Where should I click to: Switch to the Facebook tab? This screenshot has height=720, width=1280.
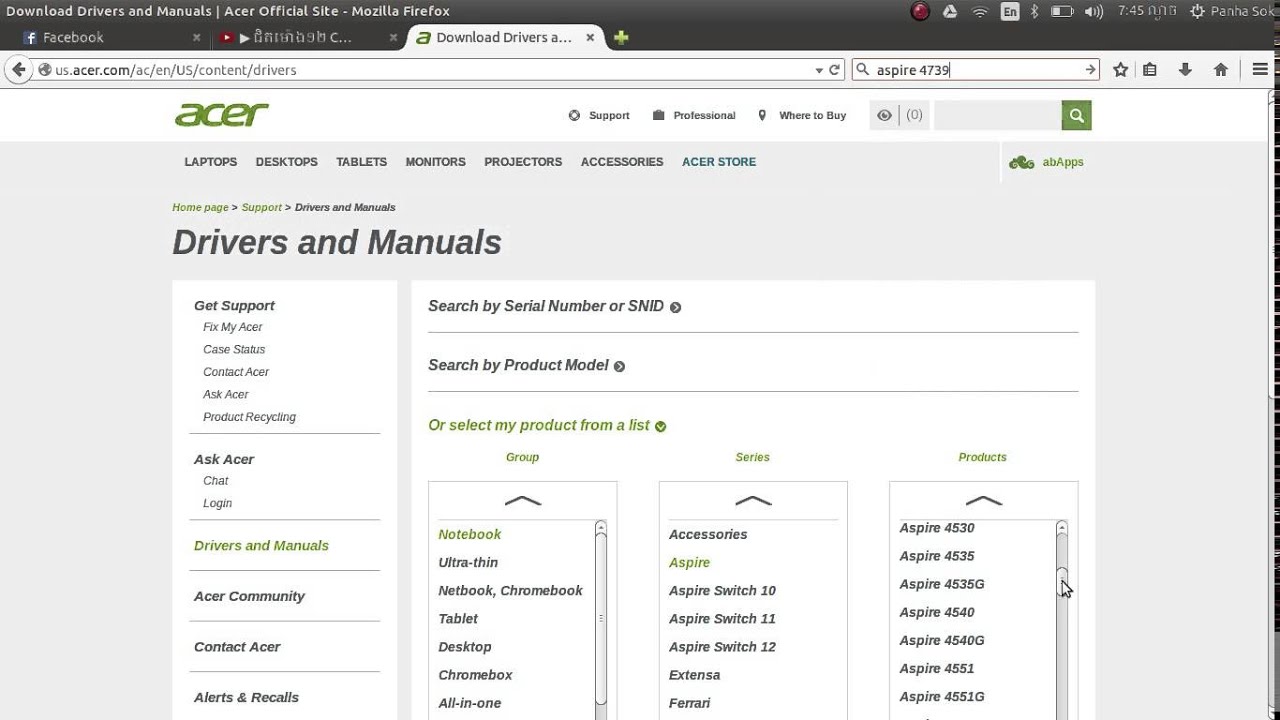point(73,38)
